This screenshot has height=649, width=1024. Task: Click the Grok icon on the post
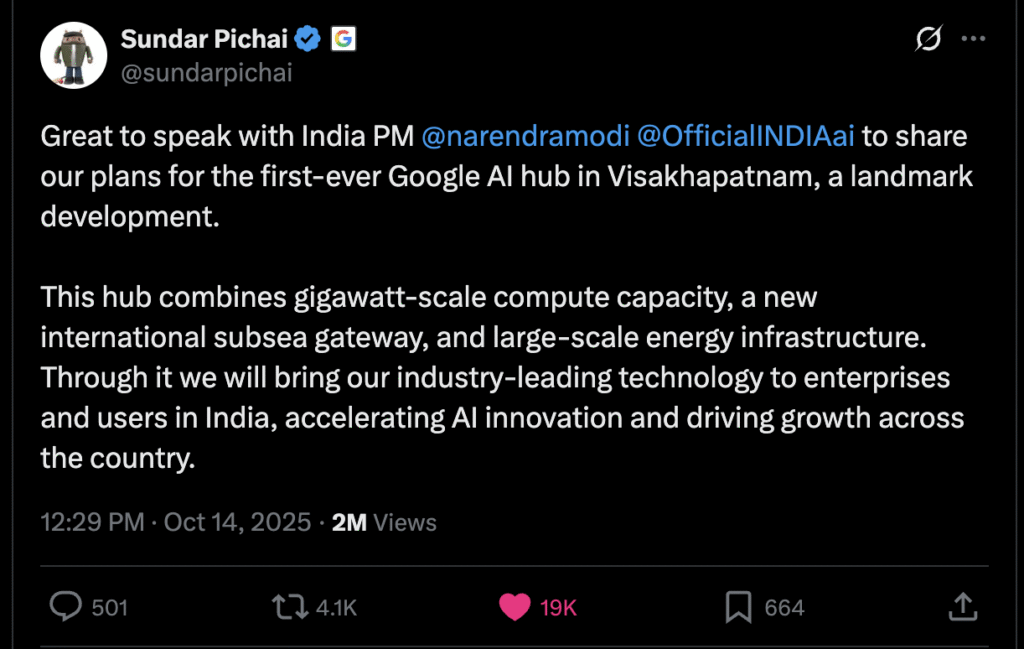[x=928, y=39]
